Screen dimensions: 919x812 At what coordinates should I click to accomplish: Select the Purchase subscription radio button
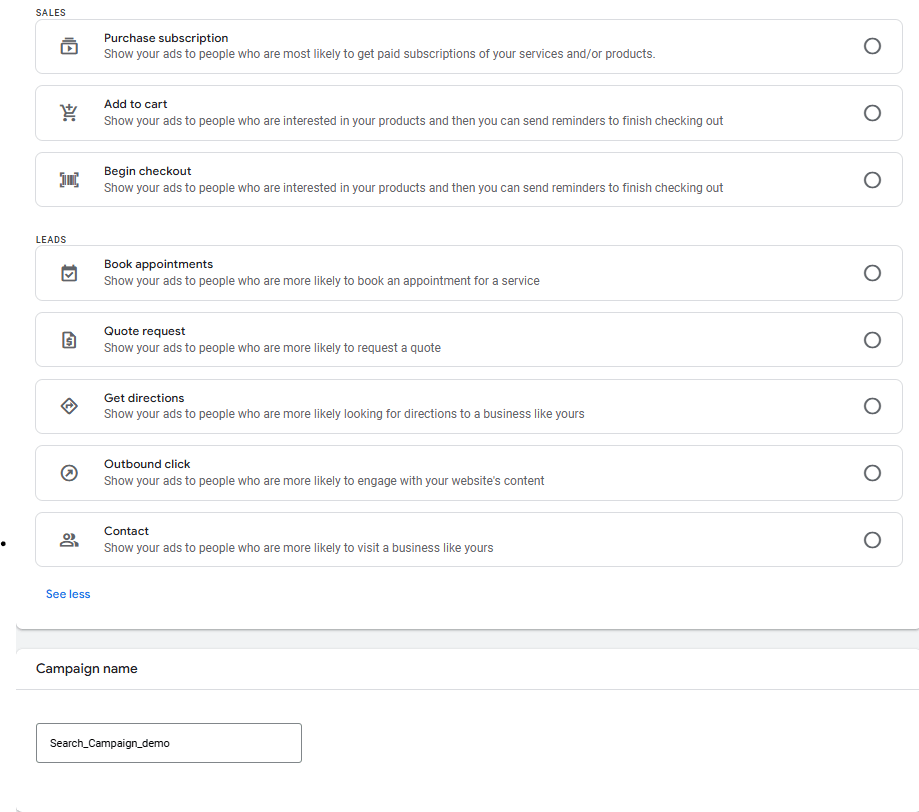coord(872,46)
